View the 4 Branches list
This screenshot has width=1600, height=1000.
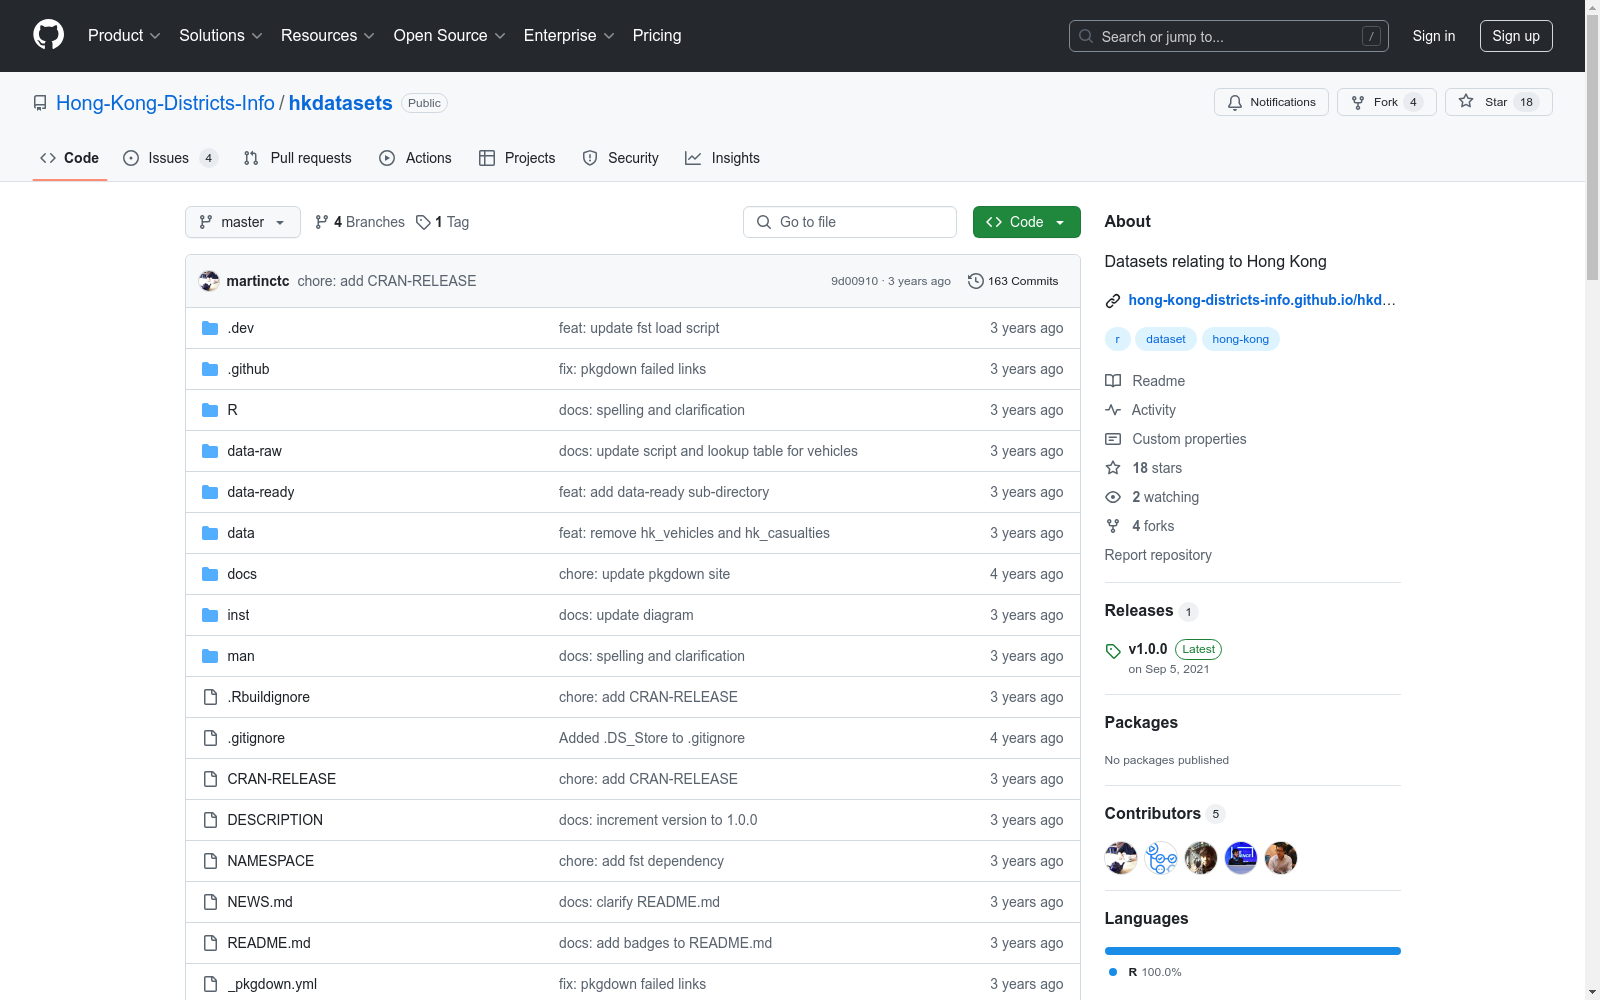coord(360,222)
